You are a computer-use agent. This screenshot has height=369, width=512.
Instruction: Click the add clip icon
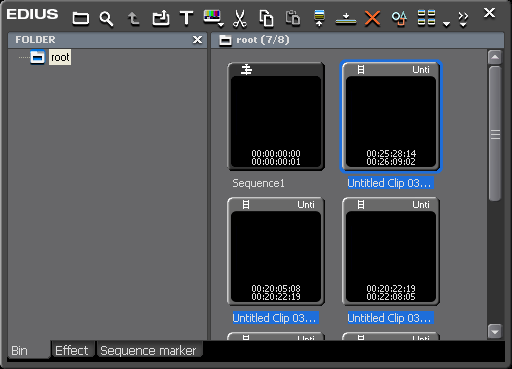coord(161,18)
